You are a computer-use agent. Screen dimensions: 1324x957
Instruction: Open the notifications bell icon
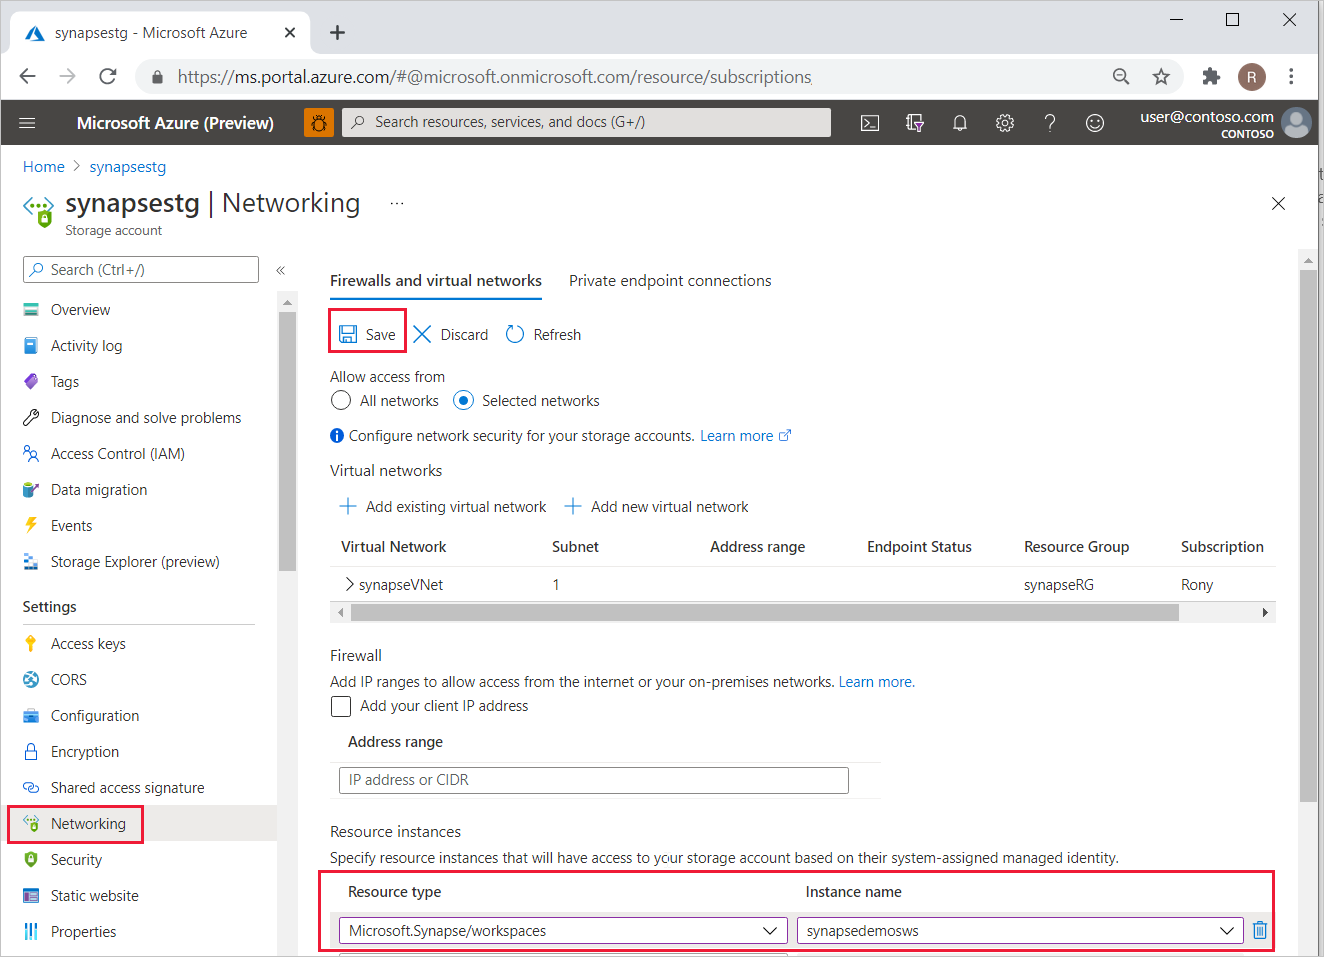pyautogui.click(x=959, y=123)
